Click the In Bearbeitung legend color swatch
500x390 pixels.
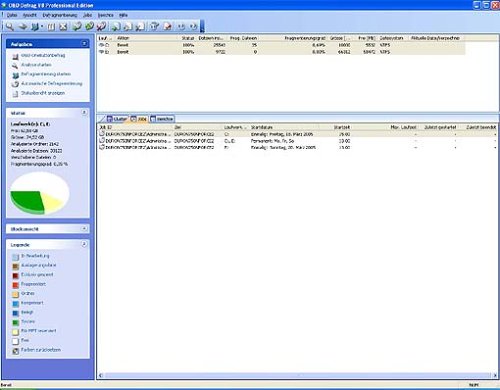15,257
